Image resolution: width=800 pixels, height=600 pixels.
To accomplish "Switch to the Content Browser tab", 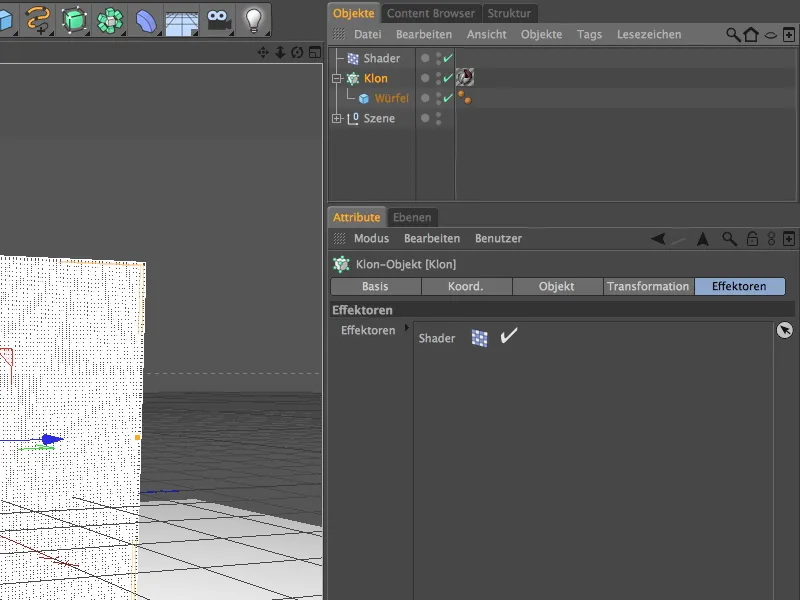I will [431, 13].
